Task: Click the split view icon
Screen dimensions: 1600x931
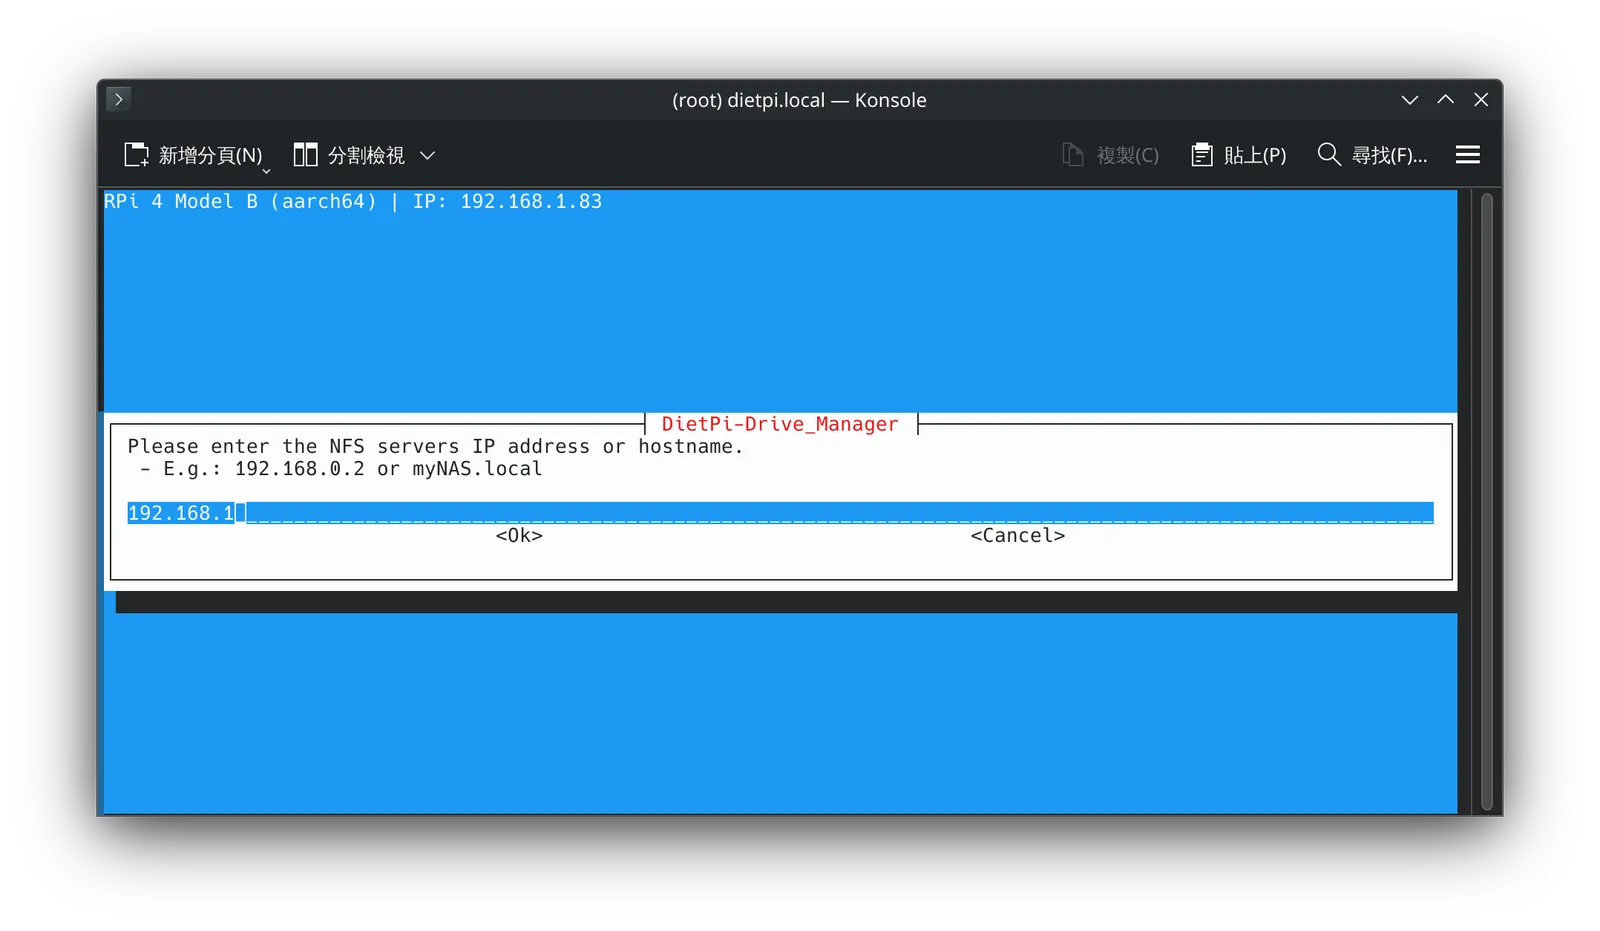Action: coord(305,155)
